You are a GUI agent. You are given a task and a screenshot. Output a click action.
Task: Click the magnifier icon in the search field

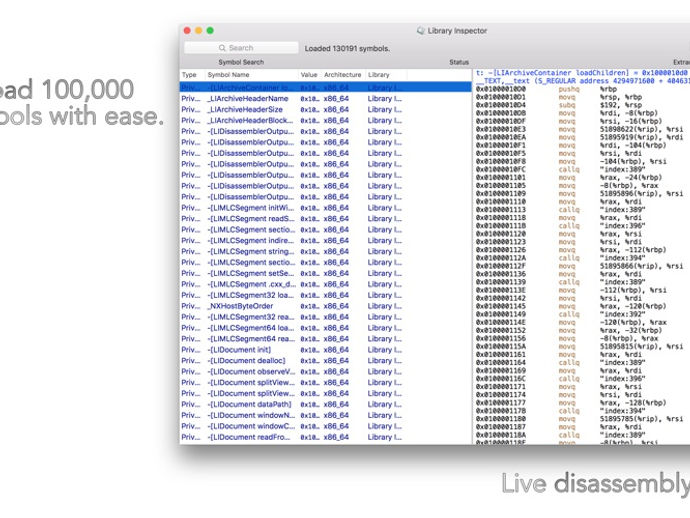[x=222, y=48]
